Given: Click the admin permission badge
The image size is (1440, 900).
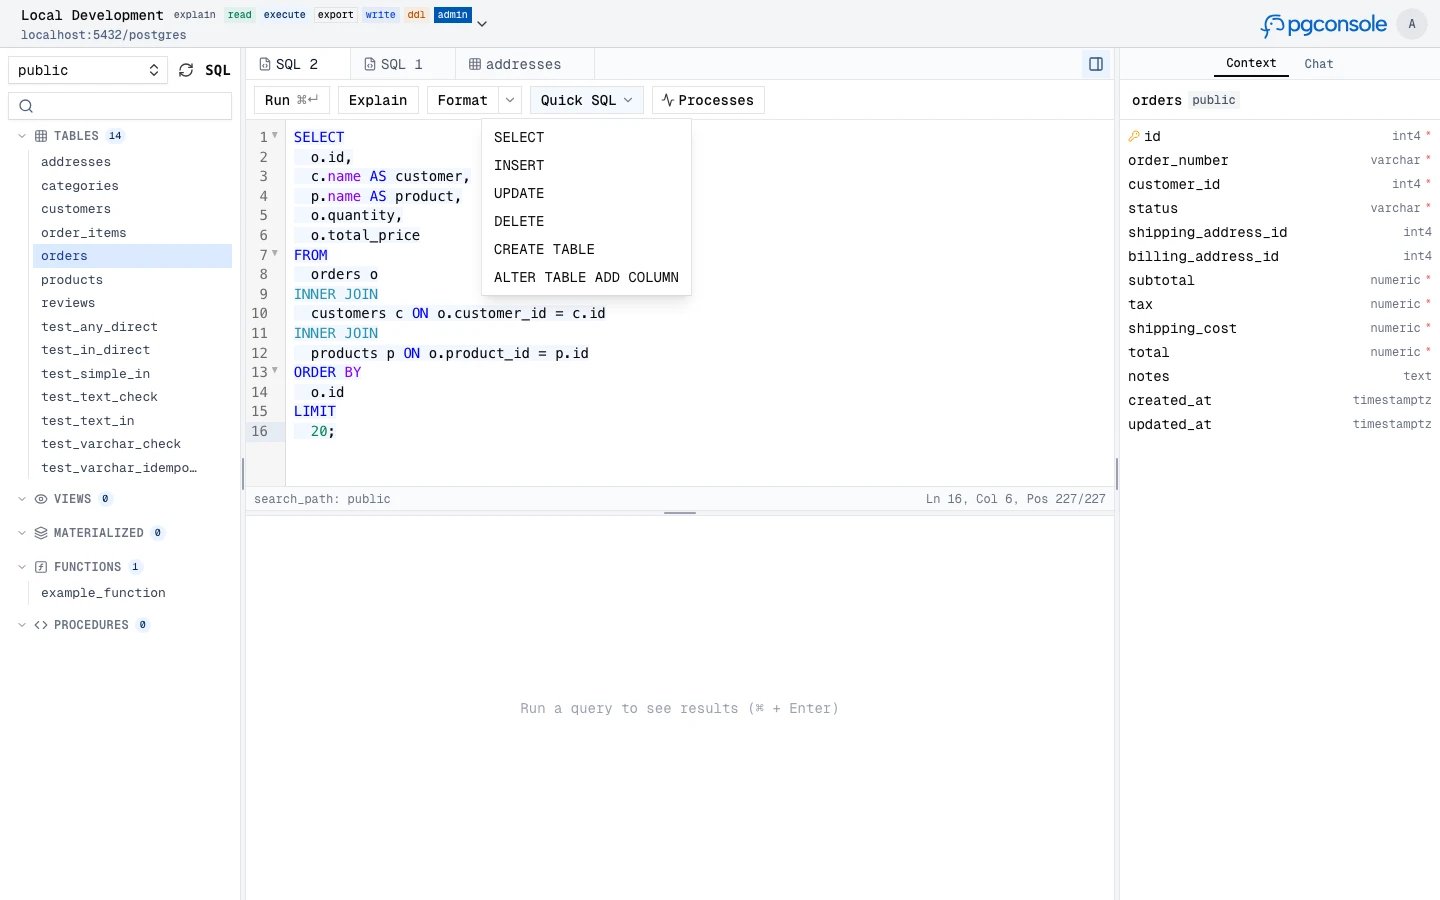Looking at the screenshot, I should pos(453,15).
